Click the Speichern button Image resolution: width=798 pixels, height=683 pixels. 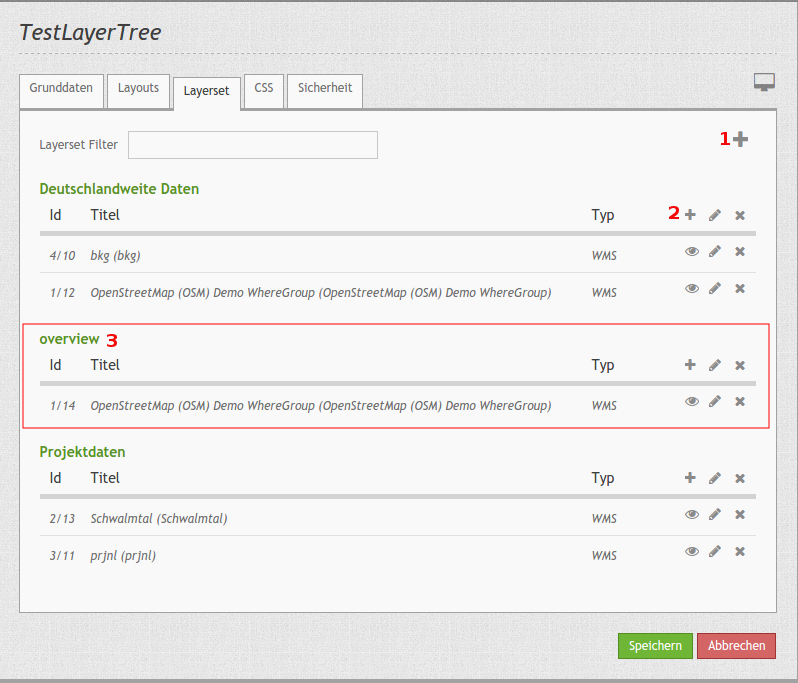pos(655,646)
